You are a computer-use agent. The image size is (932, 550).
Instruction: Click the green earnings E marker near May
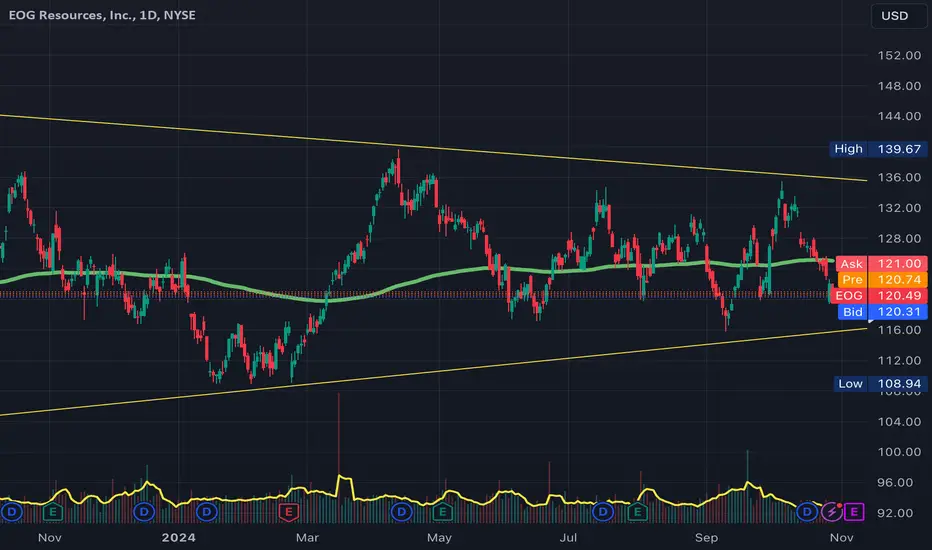[x=442, y=511]
